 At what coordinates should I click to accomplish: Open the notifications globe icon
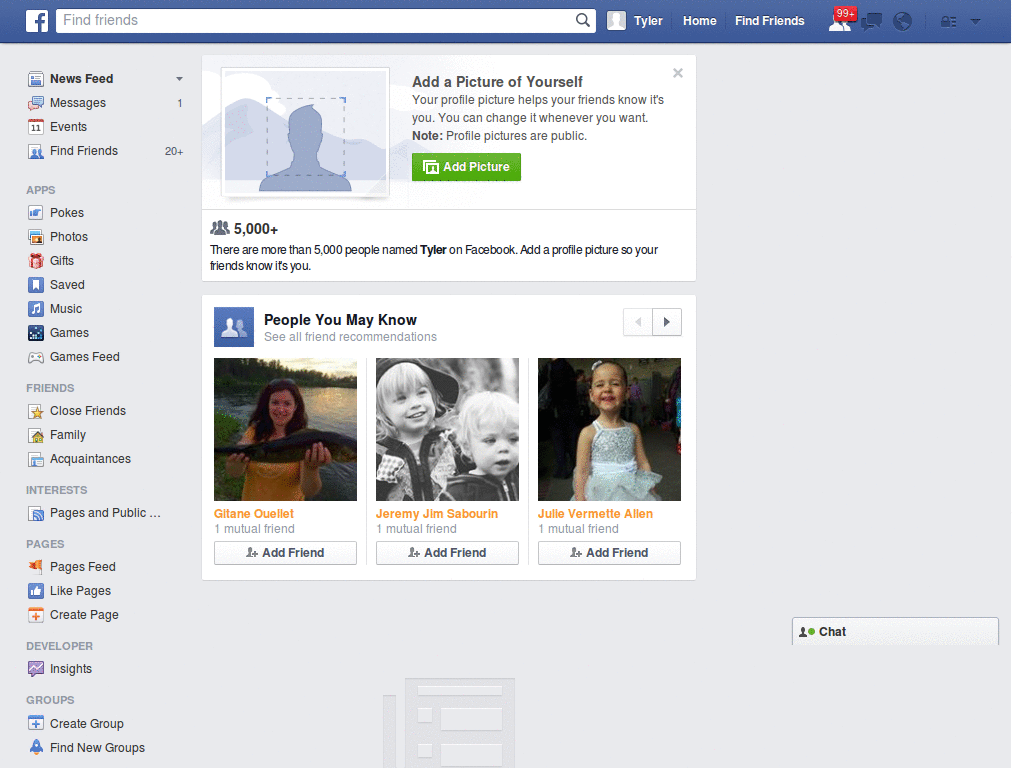pos(903,22)
